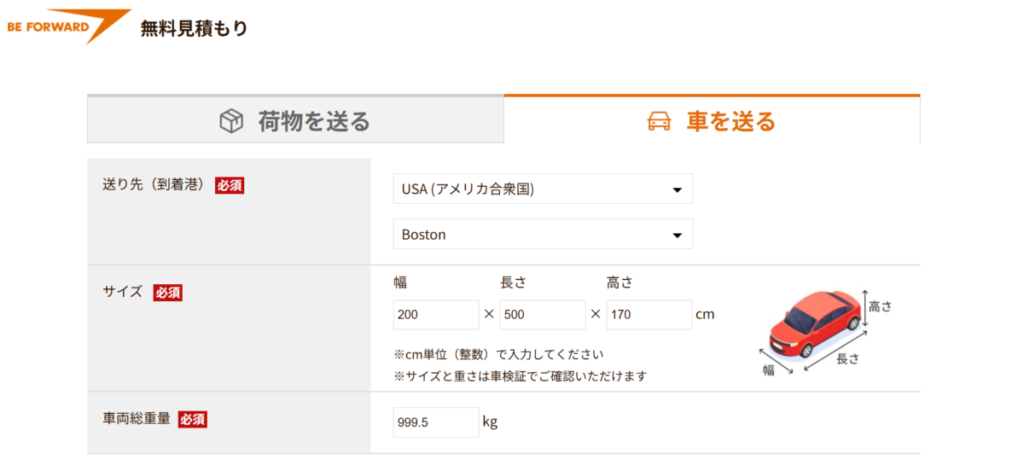Select the 車を送る tab
The image size is (1024, 471).
click(711, 121)
